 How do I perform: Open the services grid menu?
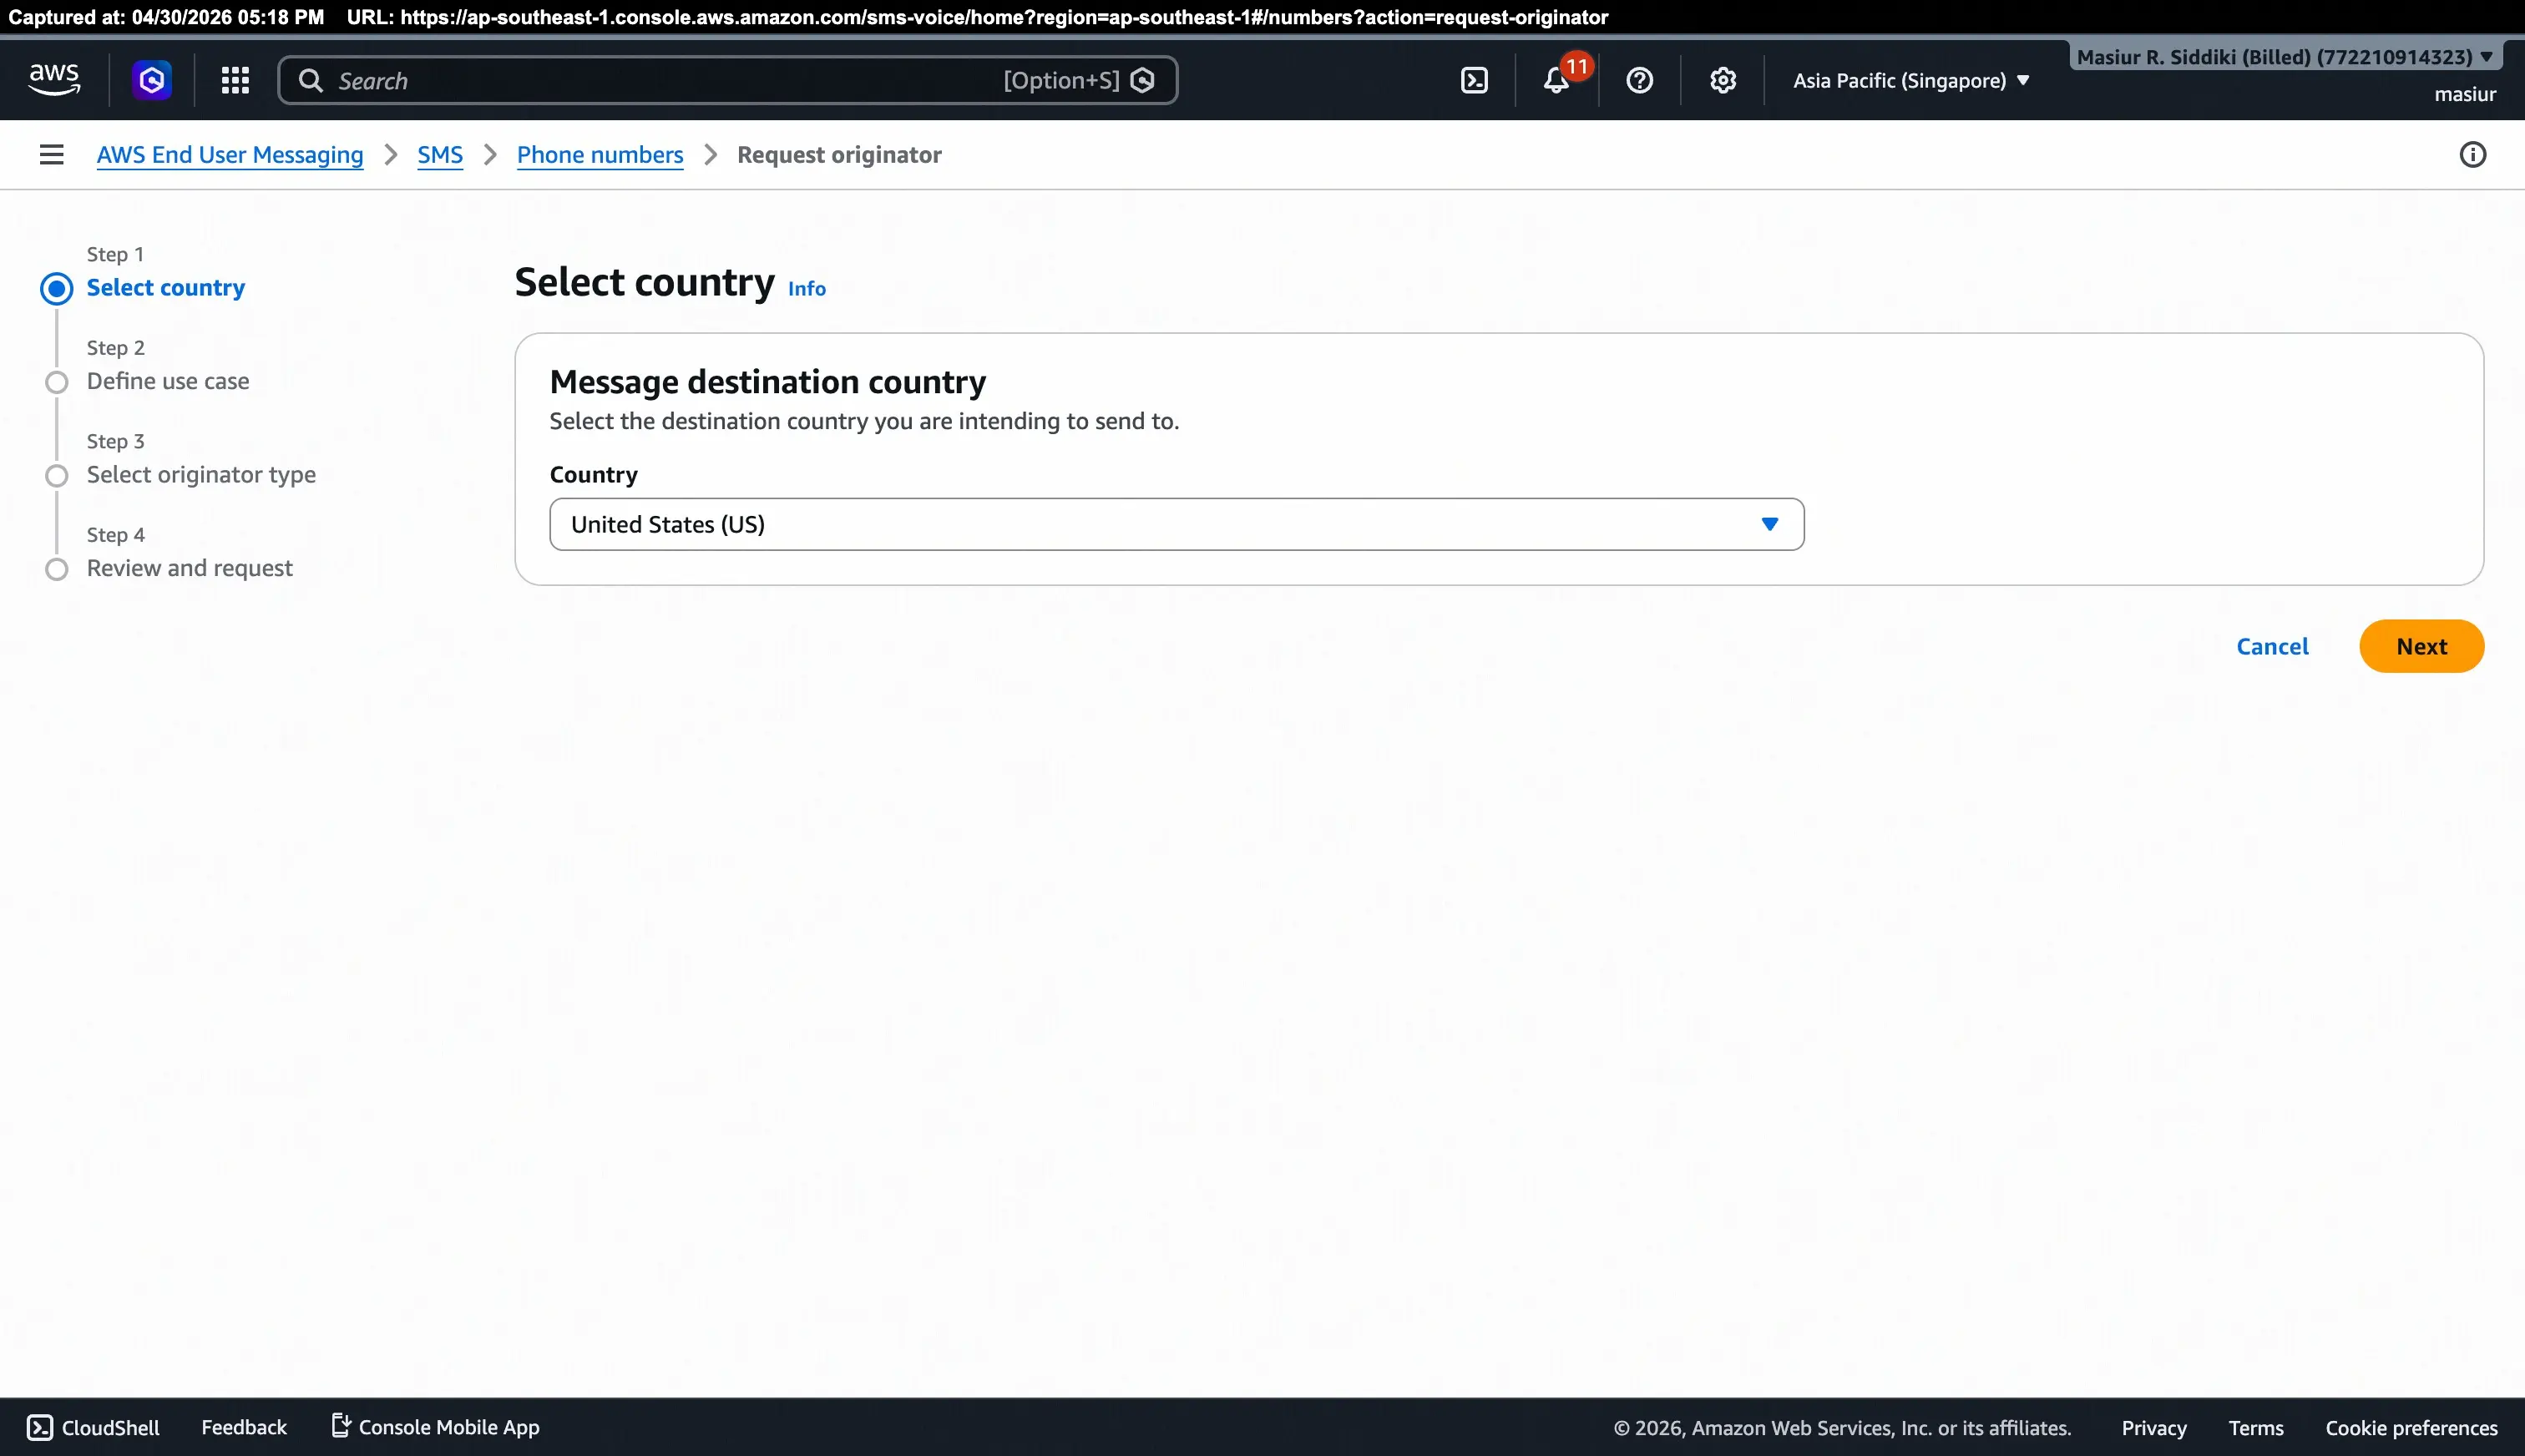[235, 80]
